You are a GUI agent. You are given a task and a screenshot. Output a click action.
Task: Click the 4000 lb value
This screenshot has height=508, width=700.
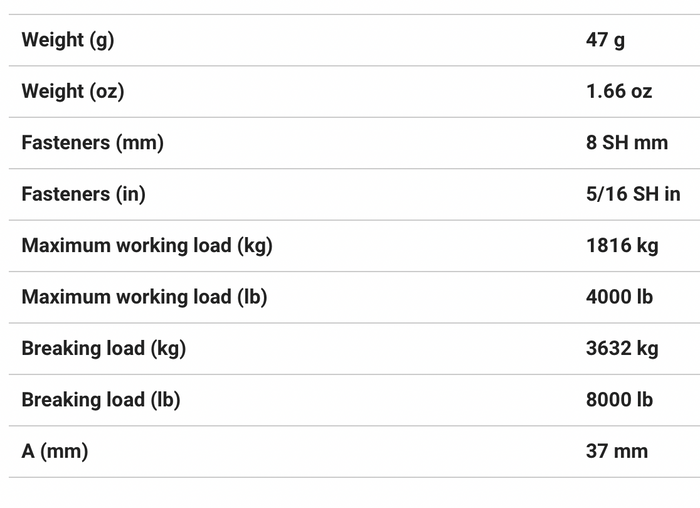(x=619, y=297)
